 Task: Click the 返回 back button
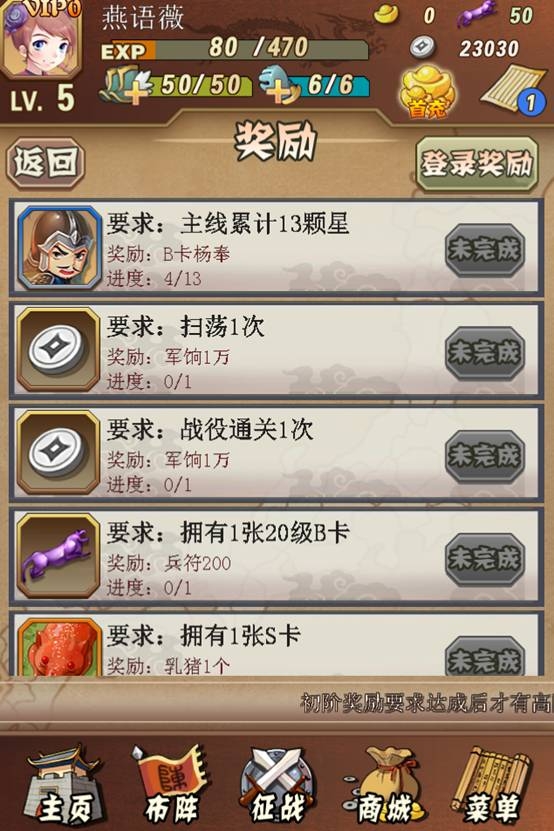46,163
